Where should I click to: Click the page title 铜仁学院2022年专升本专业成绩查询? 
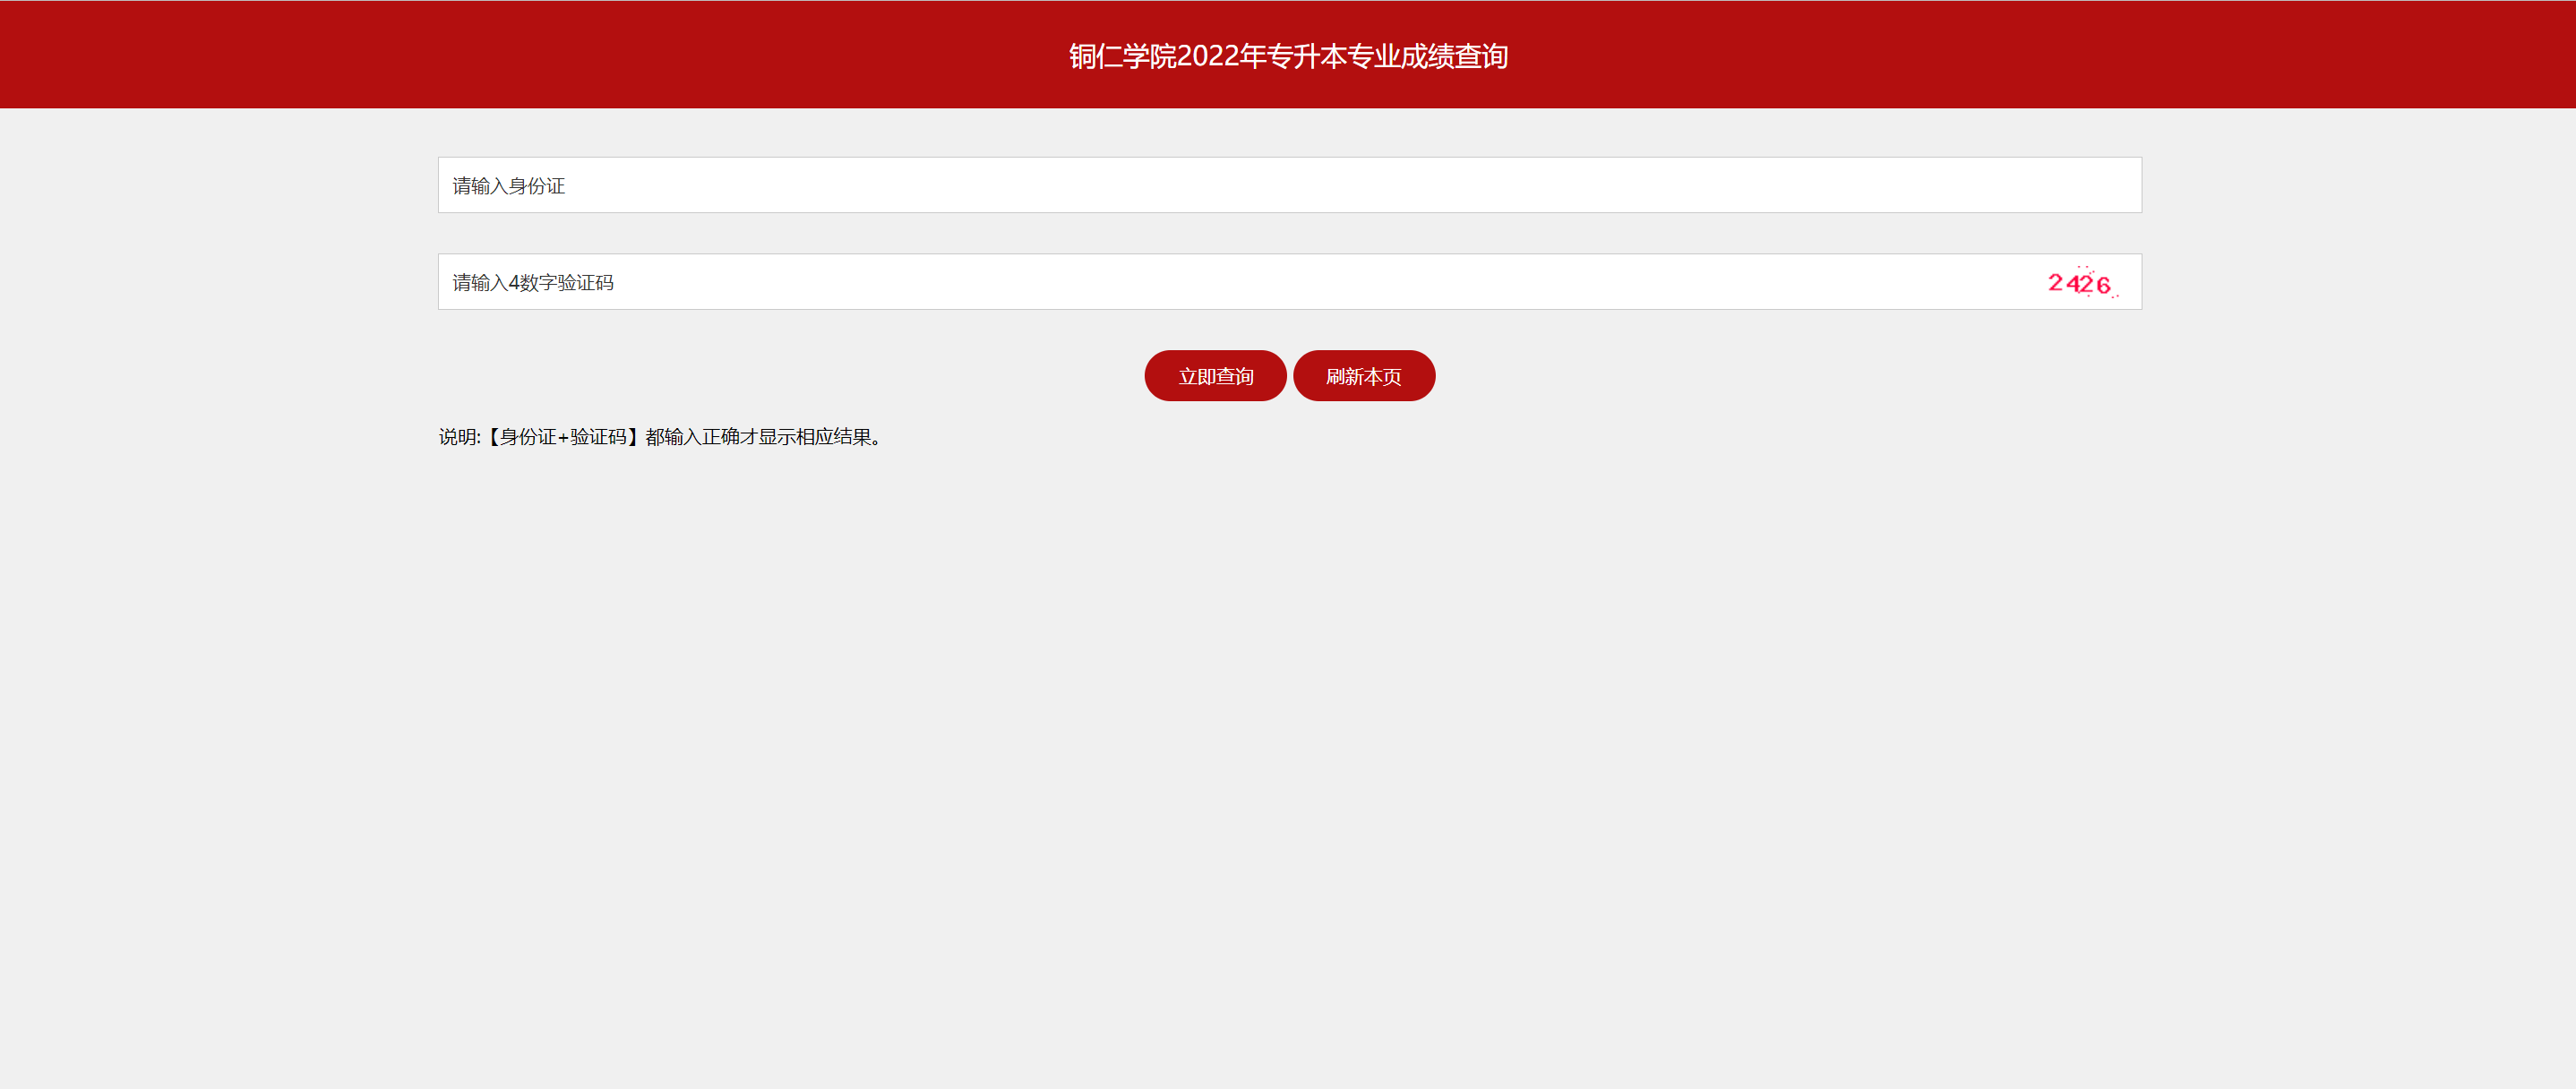tap(1288, 56)
